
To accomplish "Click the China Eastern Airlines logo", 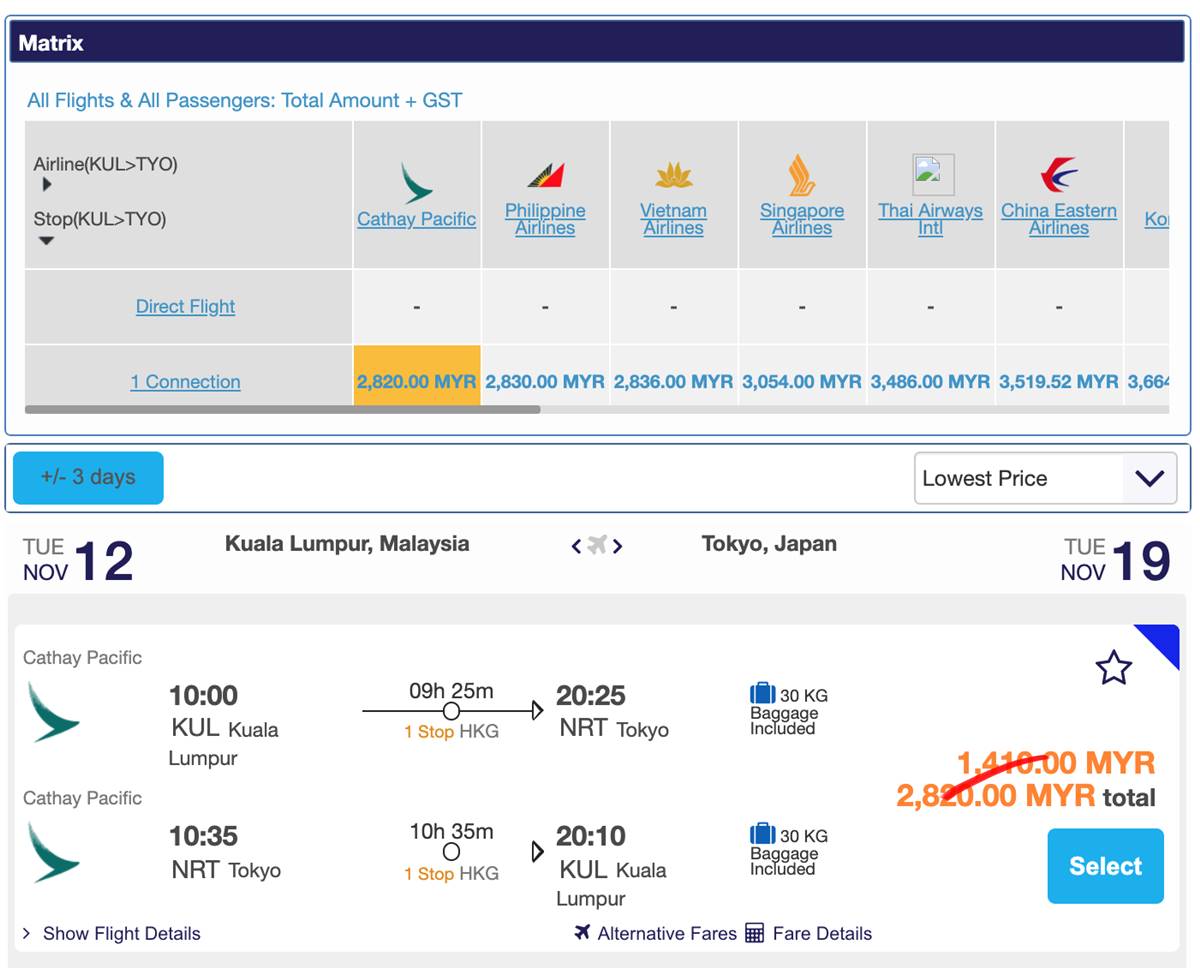I will (x=1059, y=175).
